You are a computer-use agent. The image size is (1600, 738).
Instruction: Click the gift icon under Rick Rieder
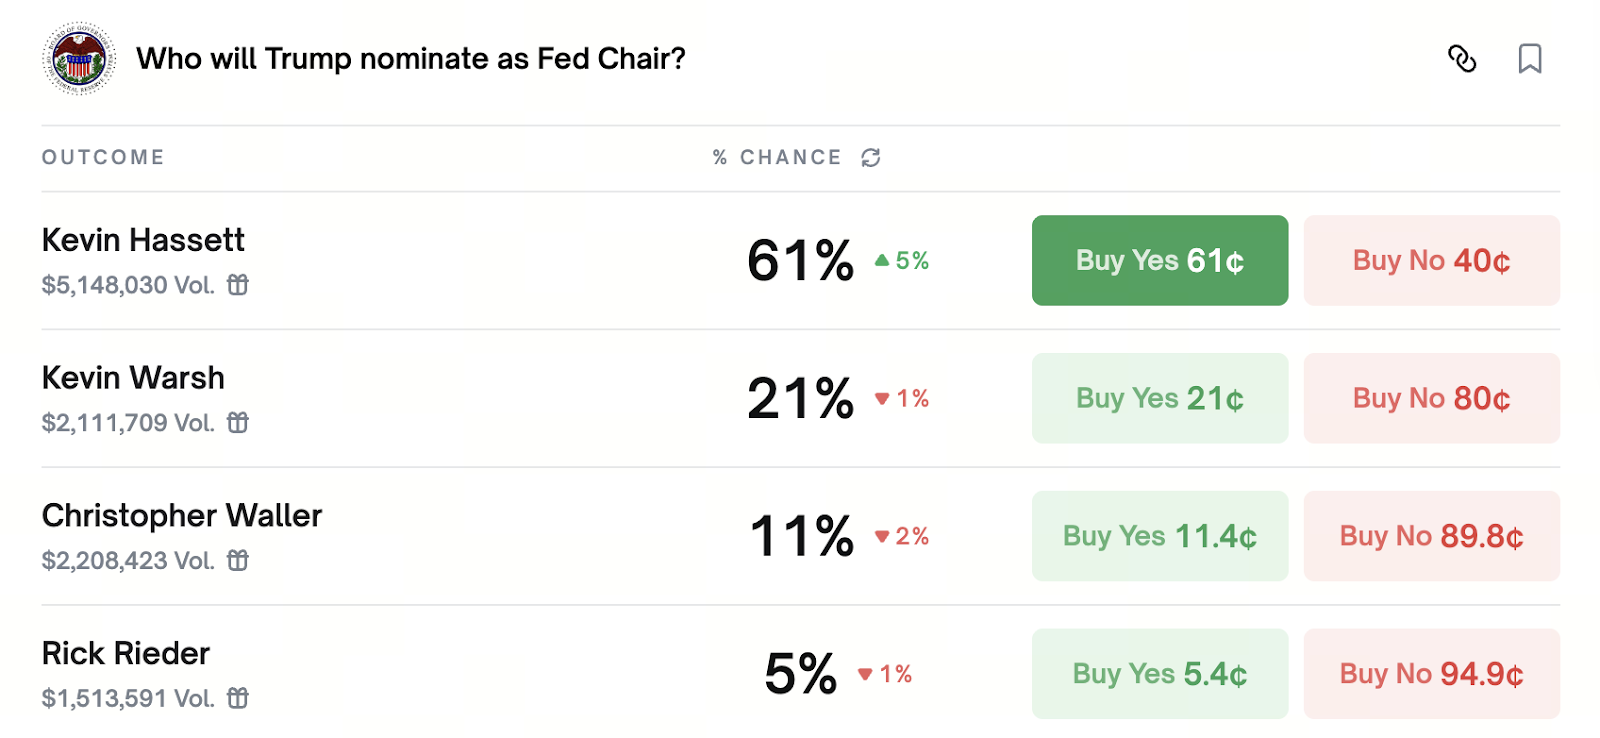238,698
